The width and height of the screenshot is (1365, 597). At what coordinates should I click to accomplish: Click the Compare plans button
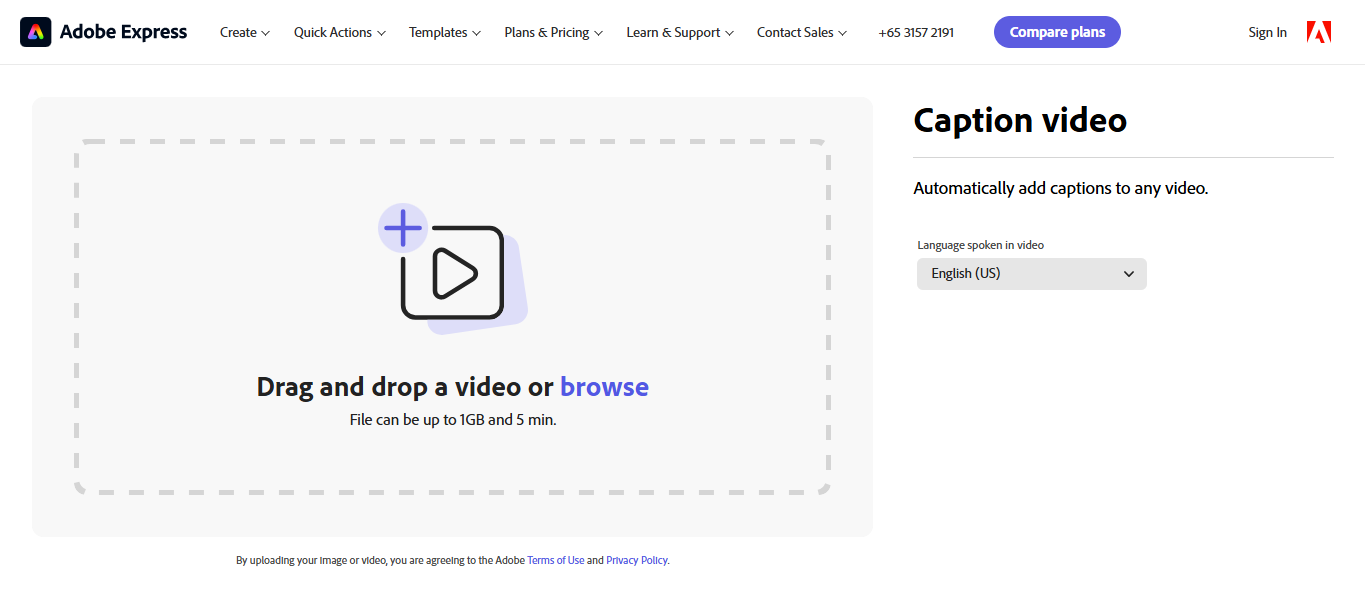(1057, 31)
